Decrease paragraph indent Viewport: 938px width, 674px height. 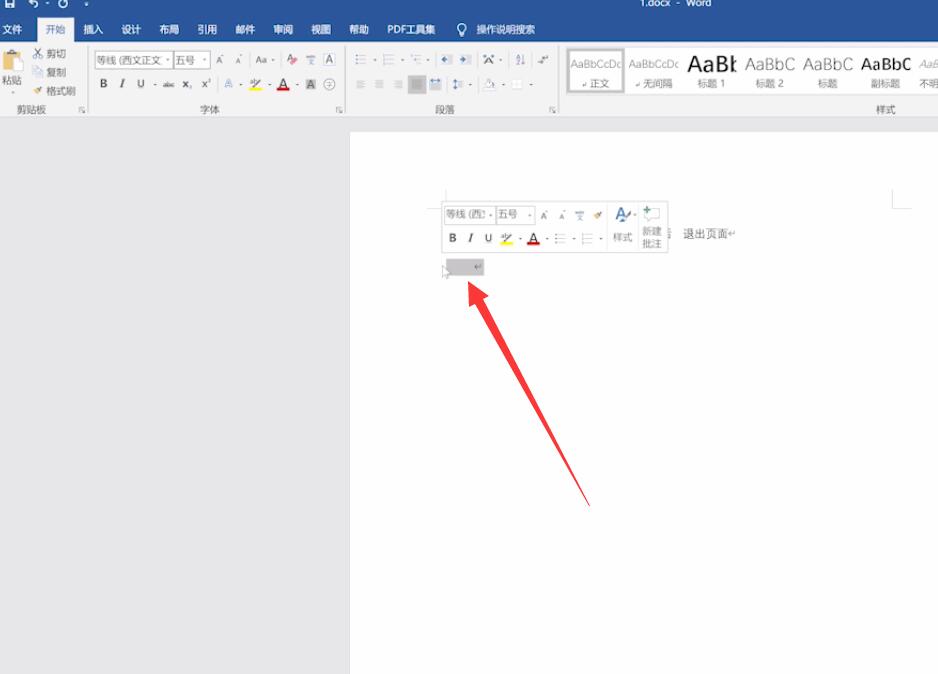click(x=446, y=59)
